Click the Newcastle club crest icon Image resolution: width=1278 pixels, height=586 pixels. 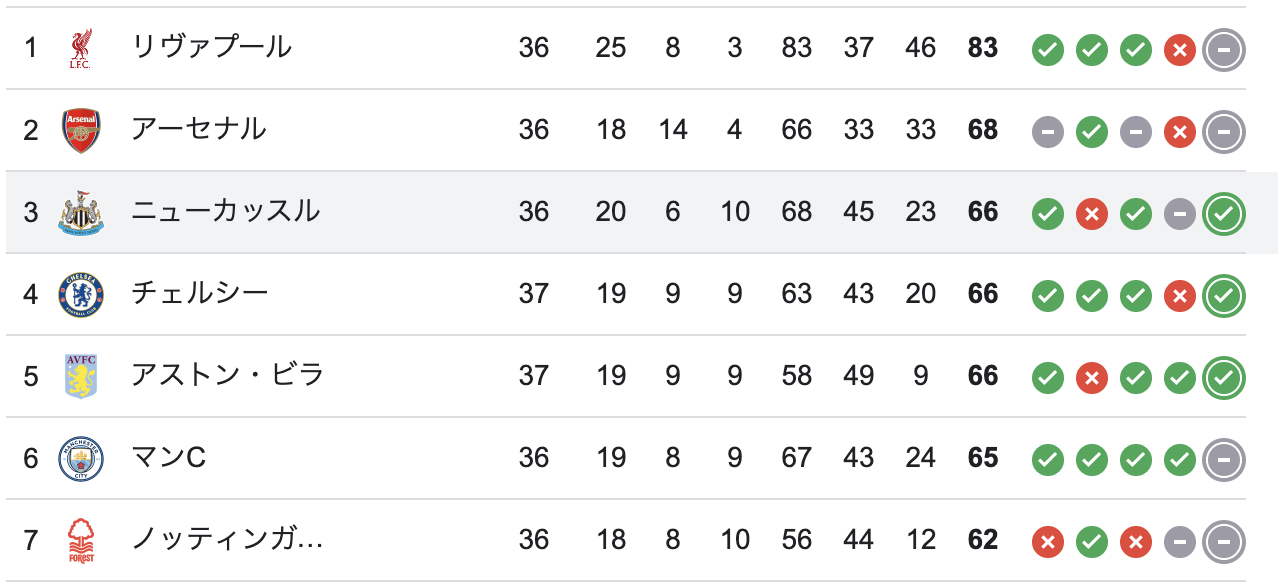(81, 212)
